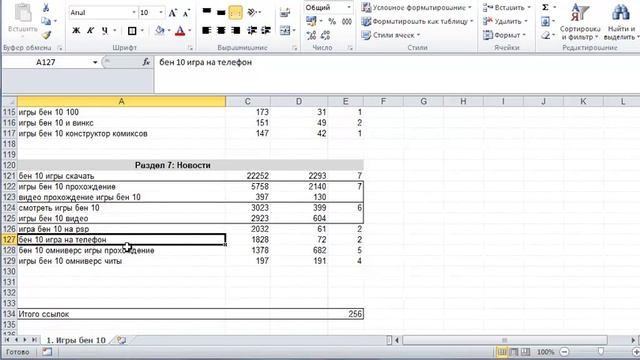Click Page Break Preview button in status bar

click(525, 351)
